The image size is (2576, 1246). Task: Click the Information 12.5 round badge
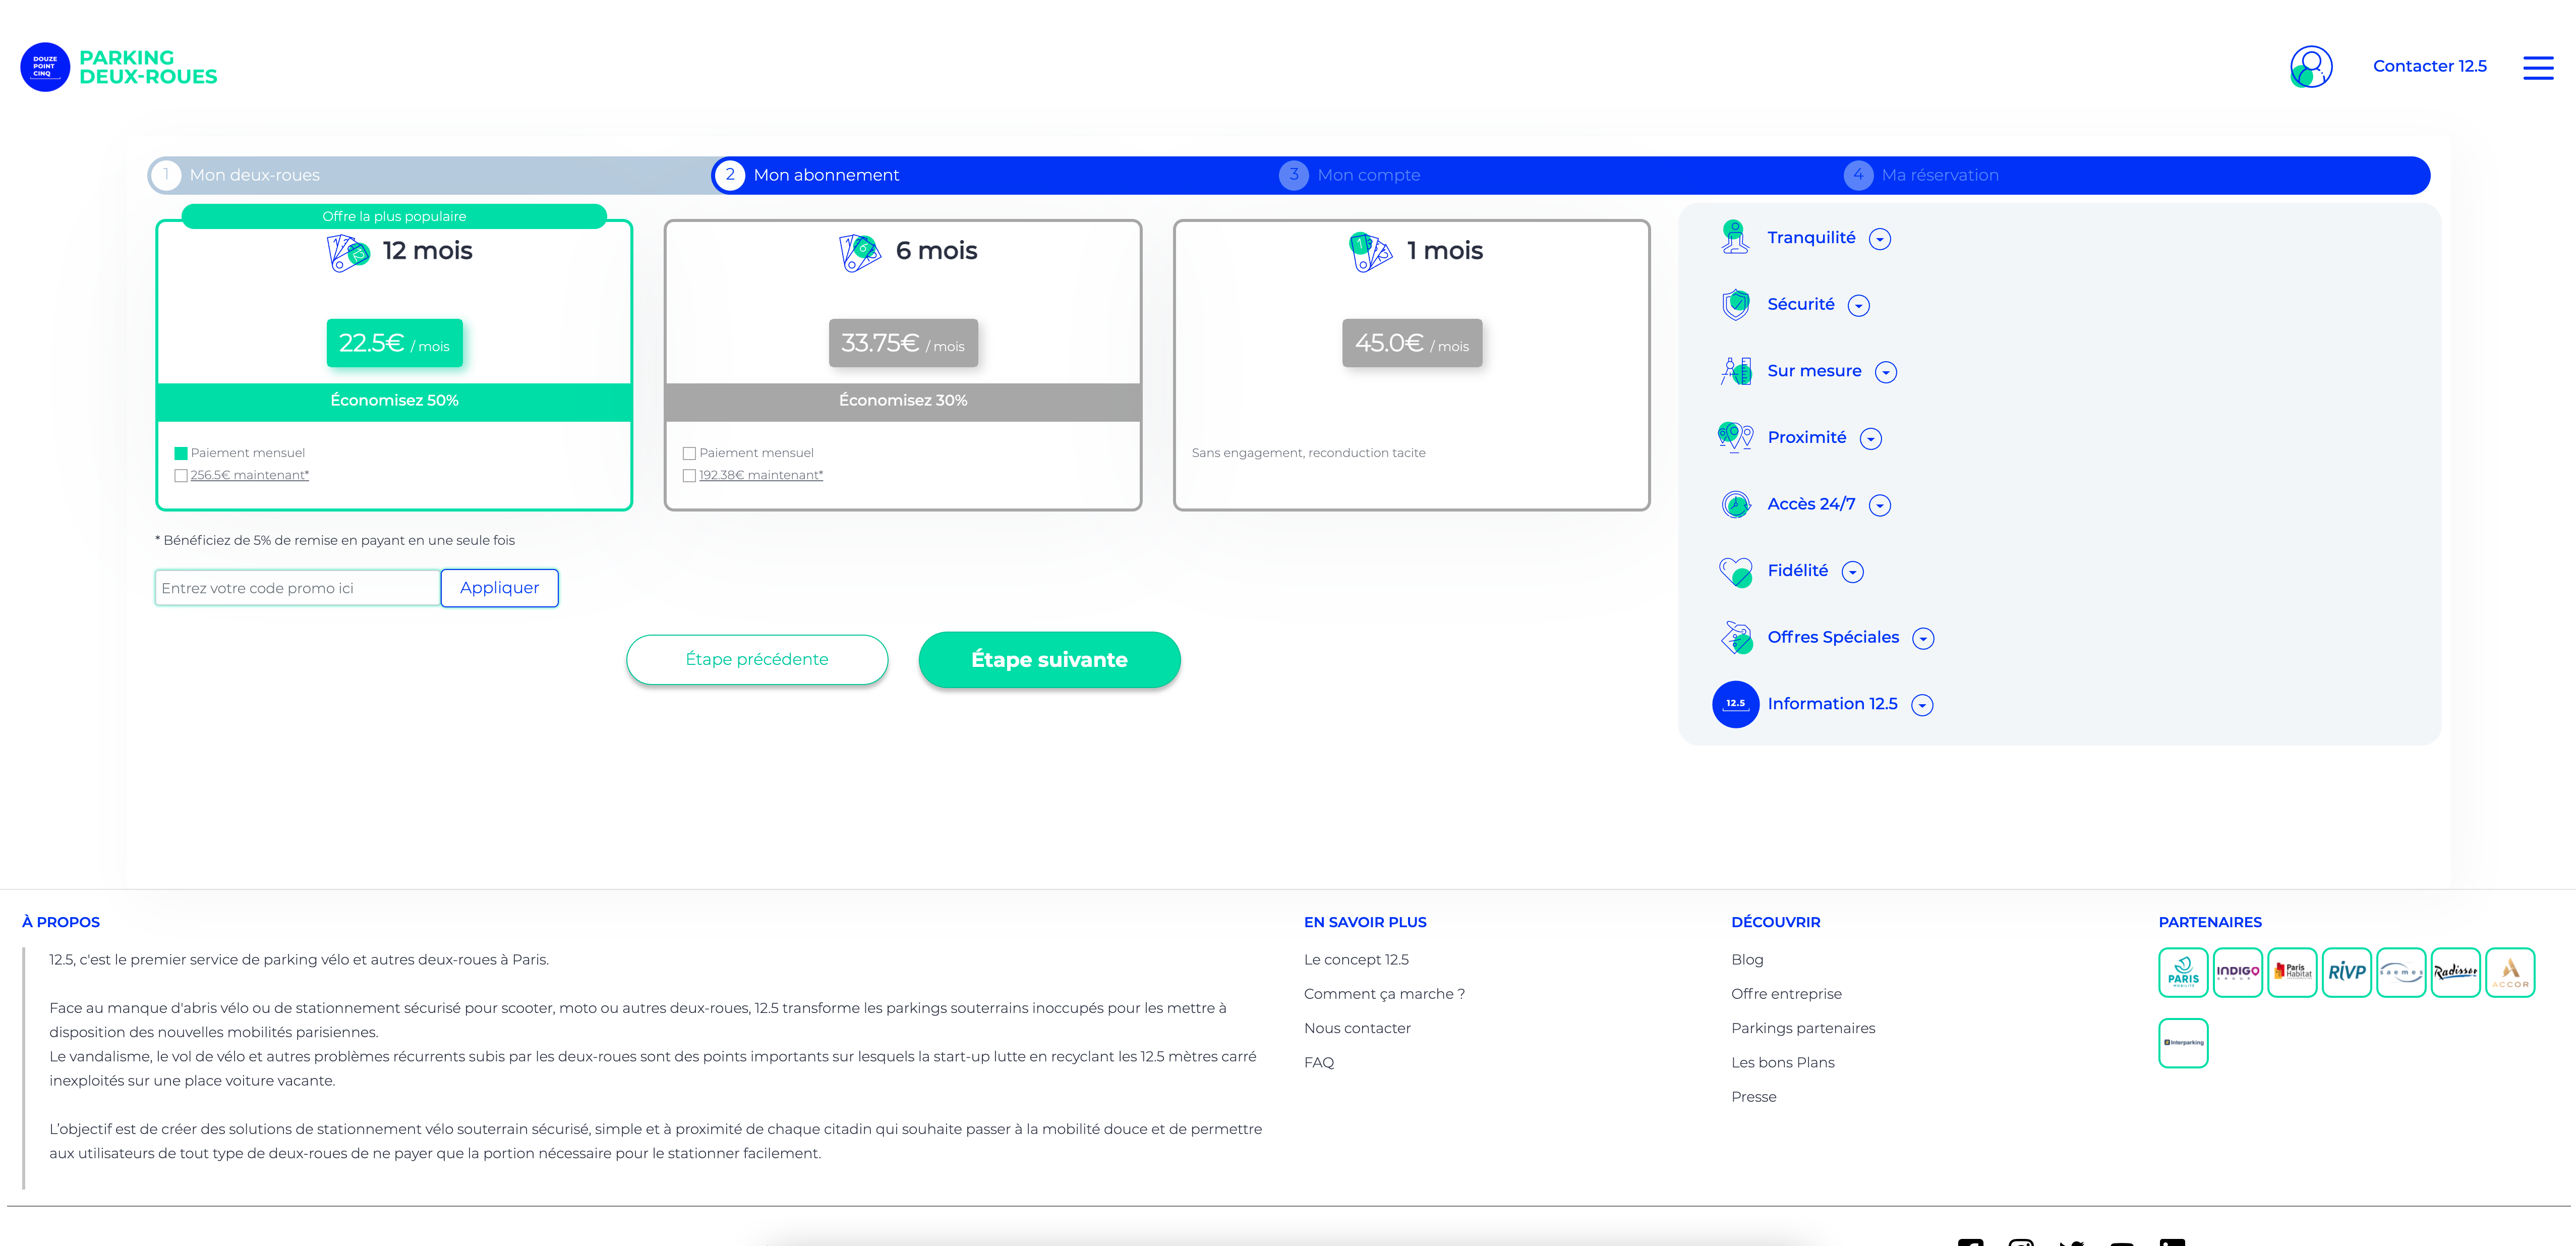tap(1735, 704)
